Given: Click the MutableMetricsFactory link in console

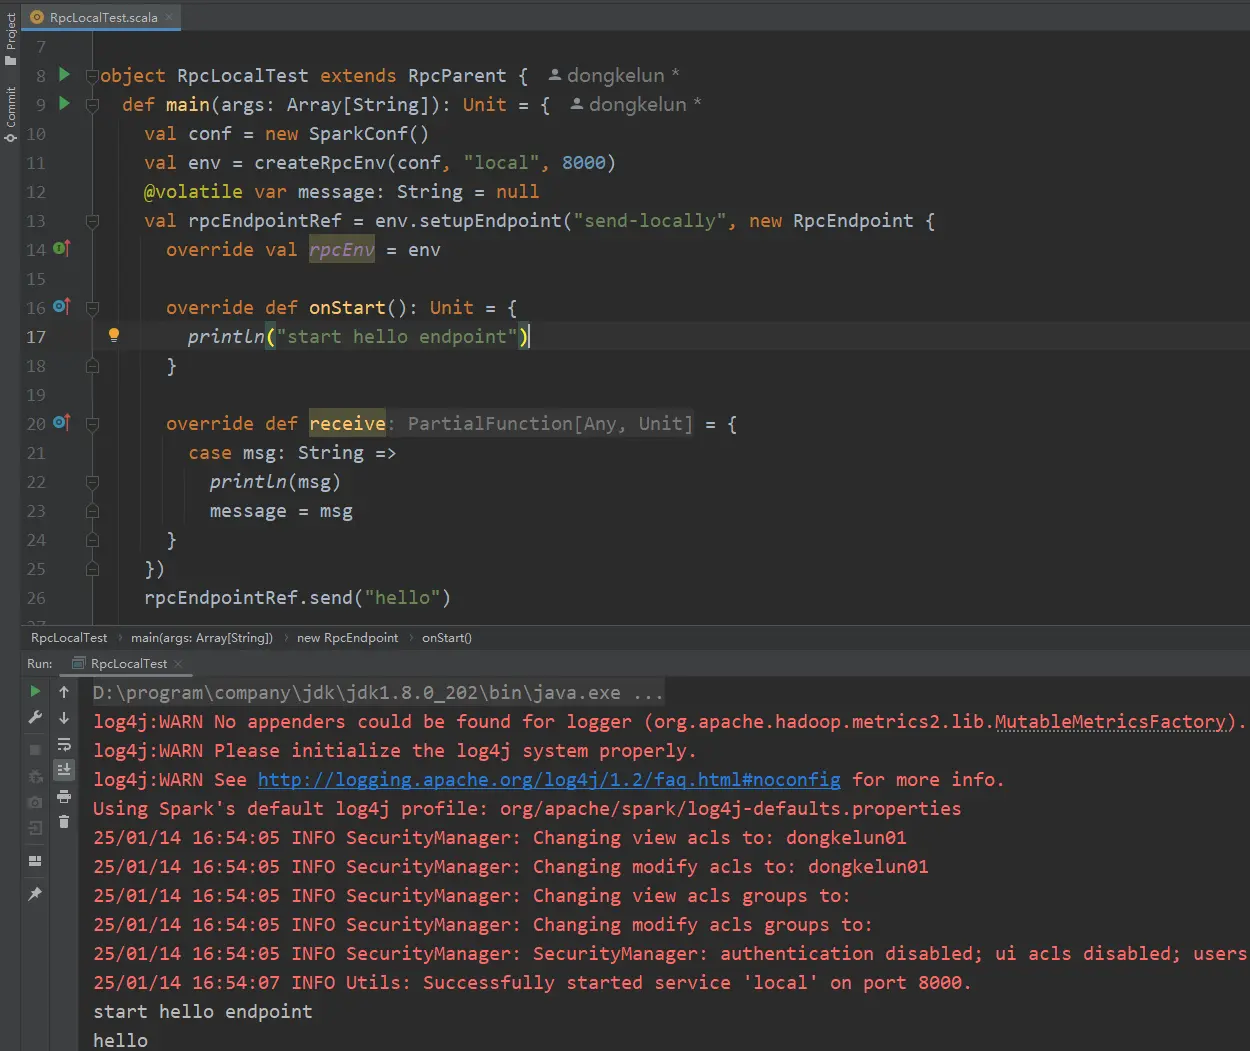Looking at the screenshot, I should click(1110, 721).
